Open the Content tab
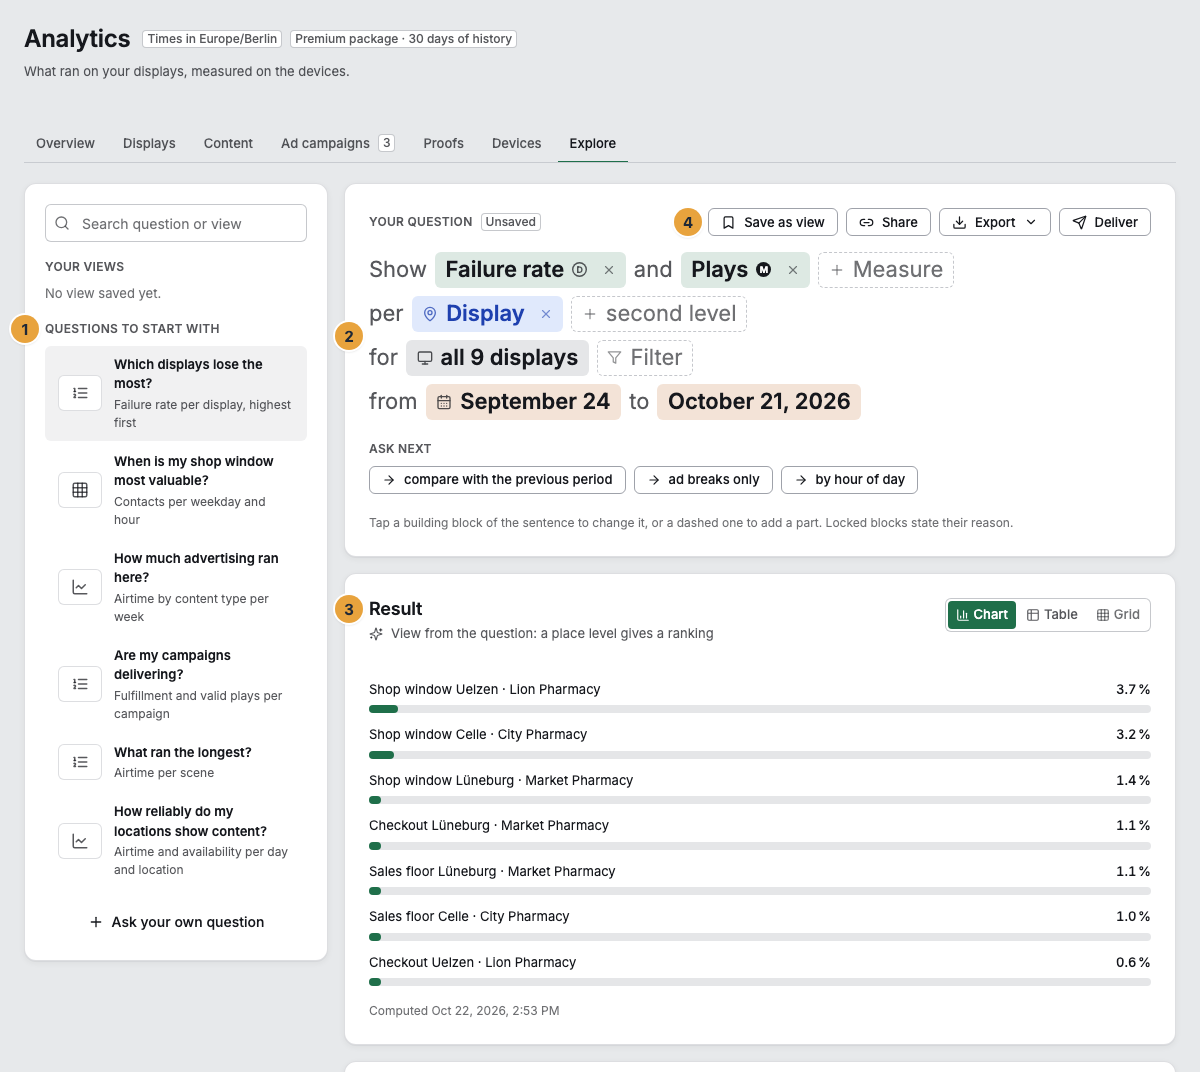Screen dimensions: 1200x1072 (228, 143)
